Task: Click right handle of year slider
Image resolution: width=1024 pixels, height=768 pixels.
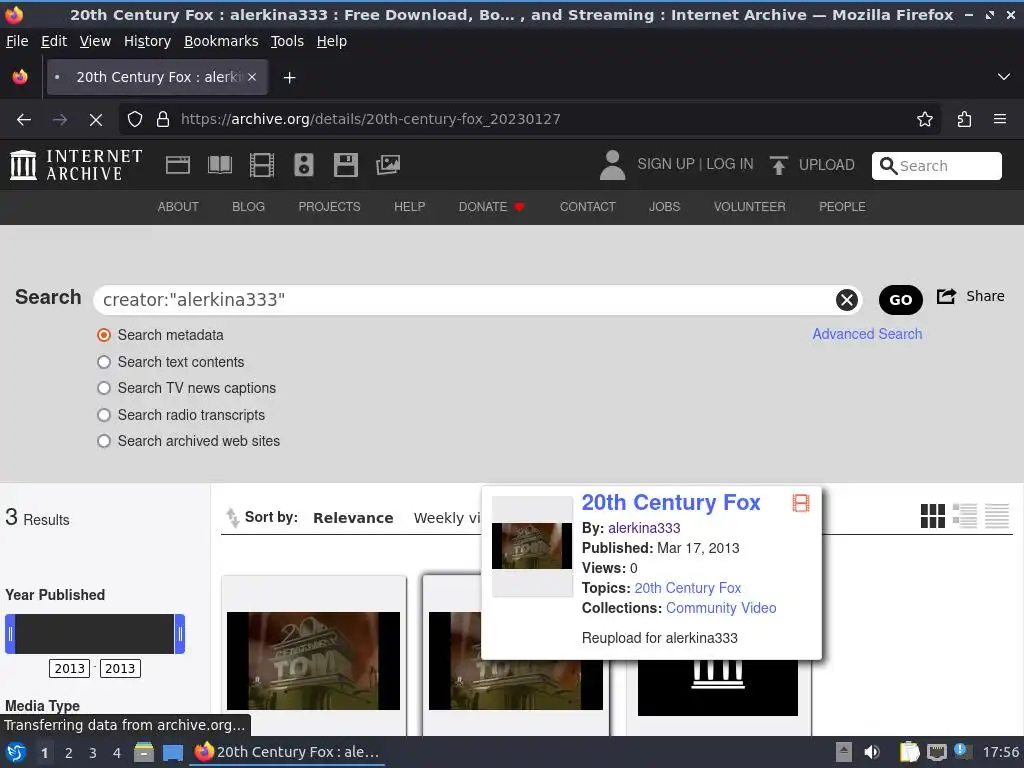Action: pyautogui.click(x=180, y=633)
